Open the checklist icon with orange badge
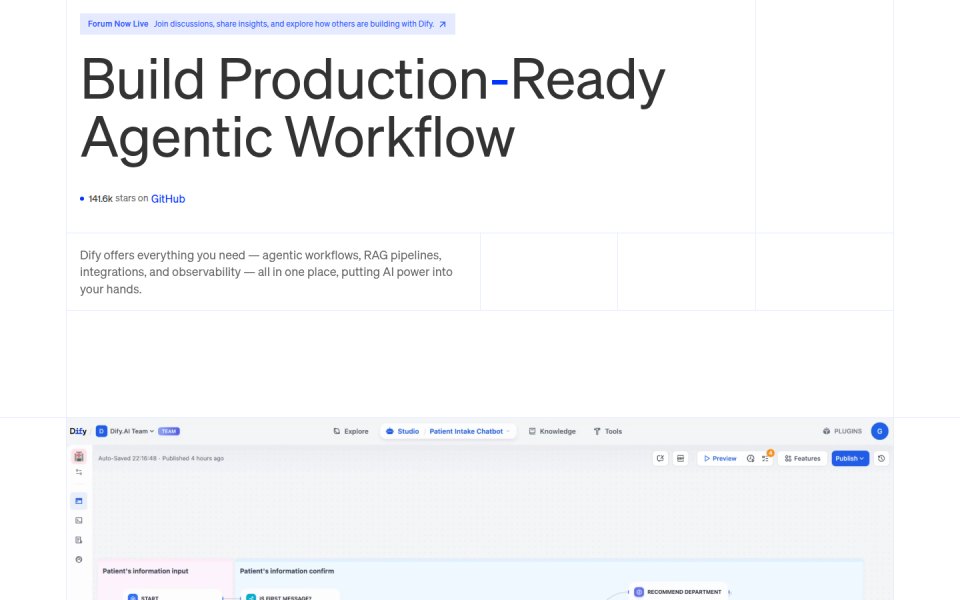960x600 pixels. tap(765, 458)
